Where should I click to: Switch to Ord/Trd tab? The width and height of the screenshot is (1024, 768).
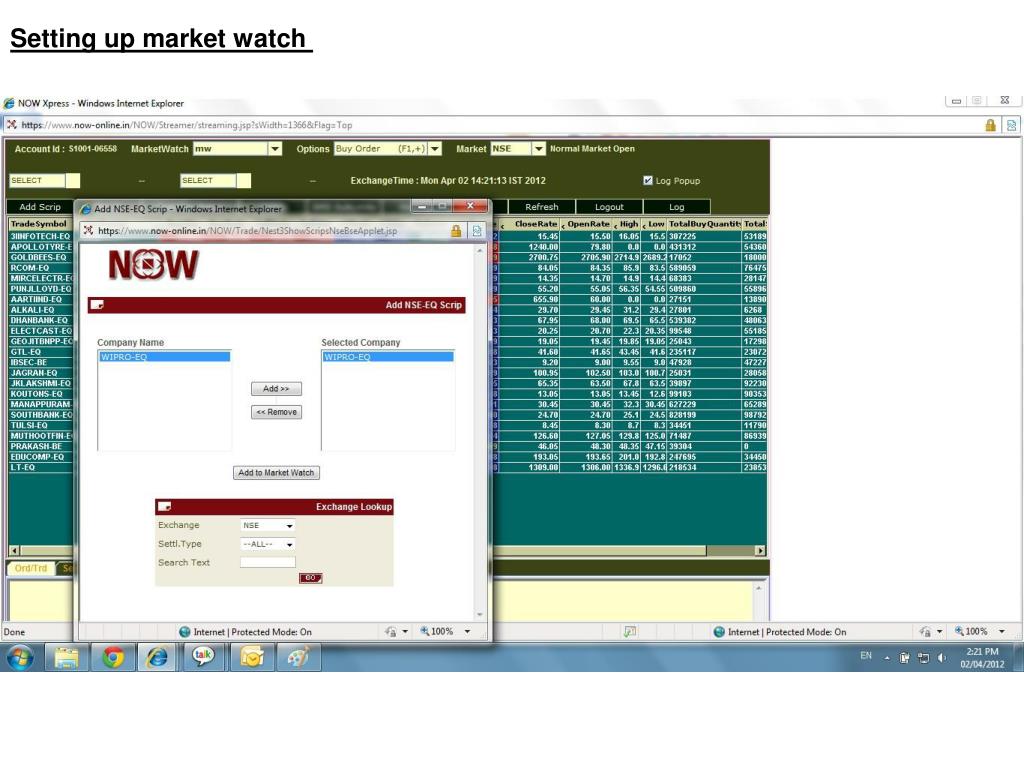(31, 568)
